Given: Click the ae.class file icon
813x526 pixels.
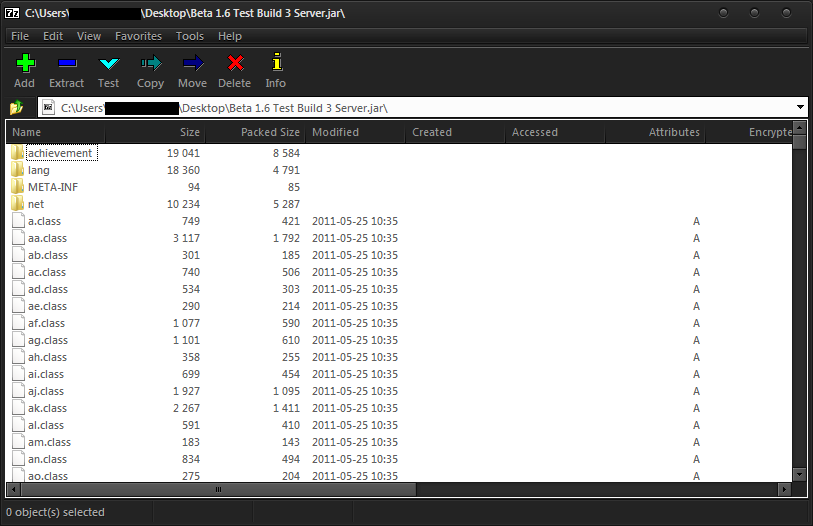Looking at the screenshot, I should point(19,306).
